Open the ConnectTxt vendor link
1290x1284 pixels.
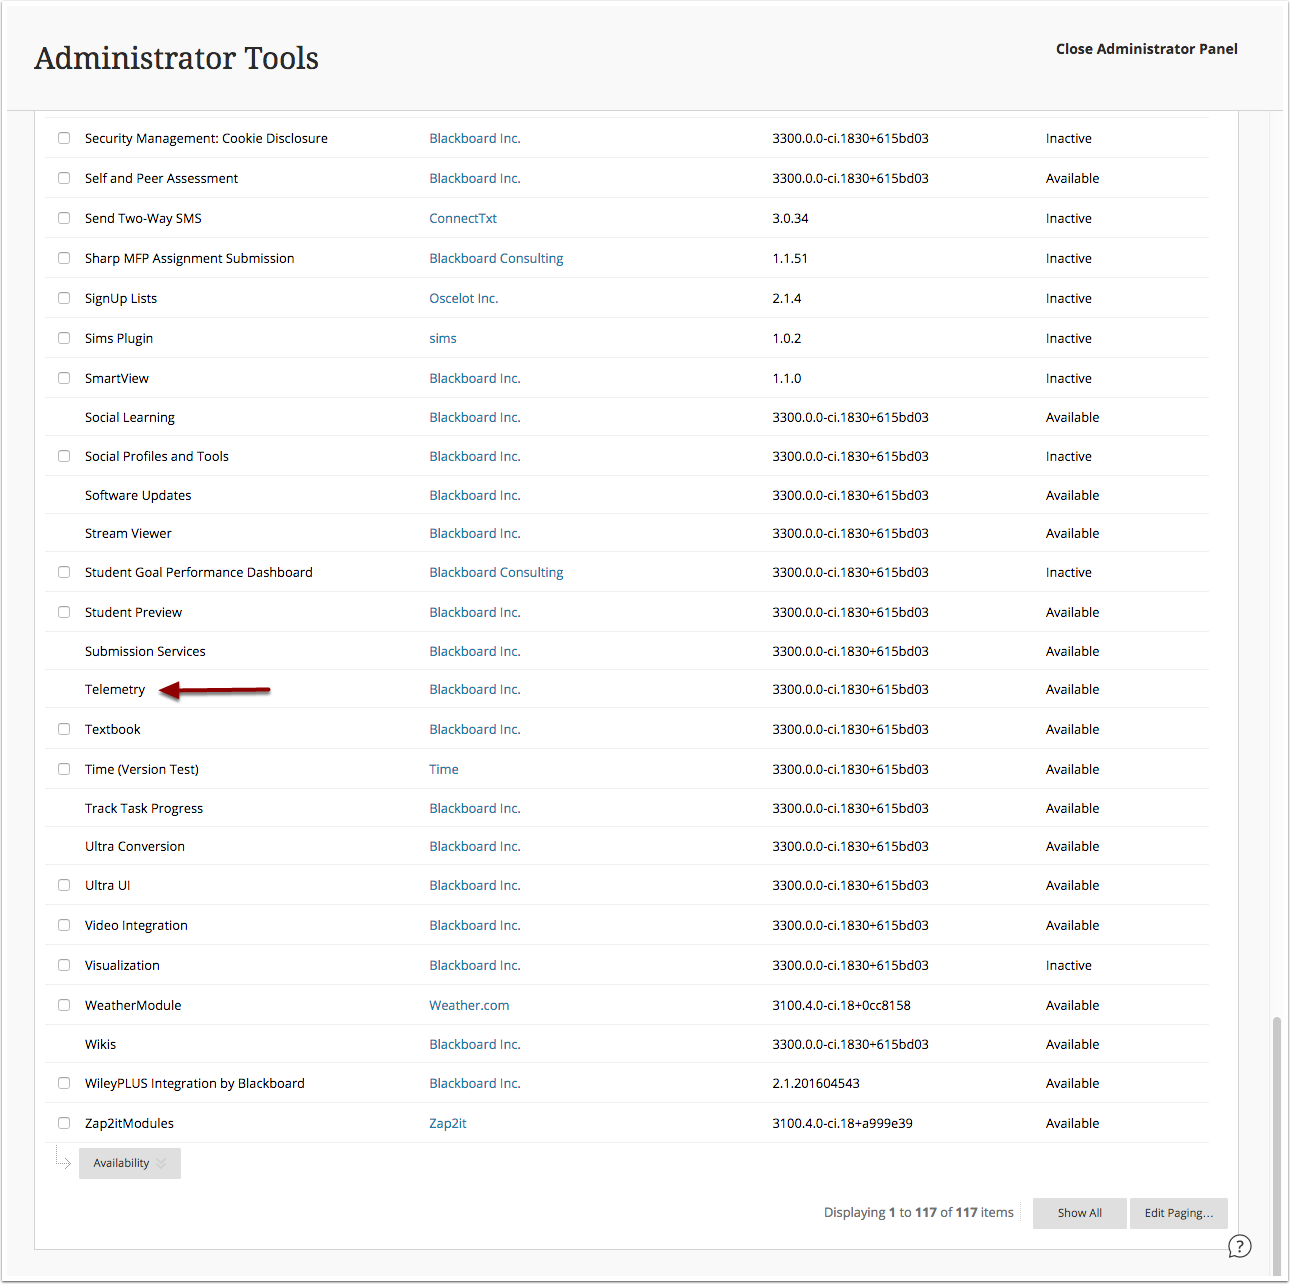pyautogui.click(x=463, y=218)
